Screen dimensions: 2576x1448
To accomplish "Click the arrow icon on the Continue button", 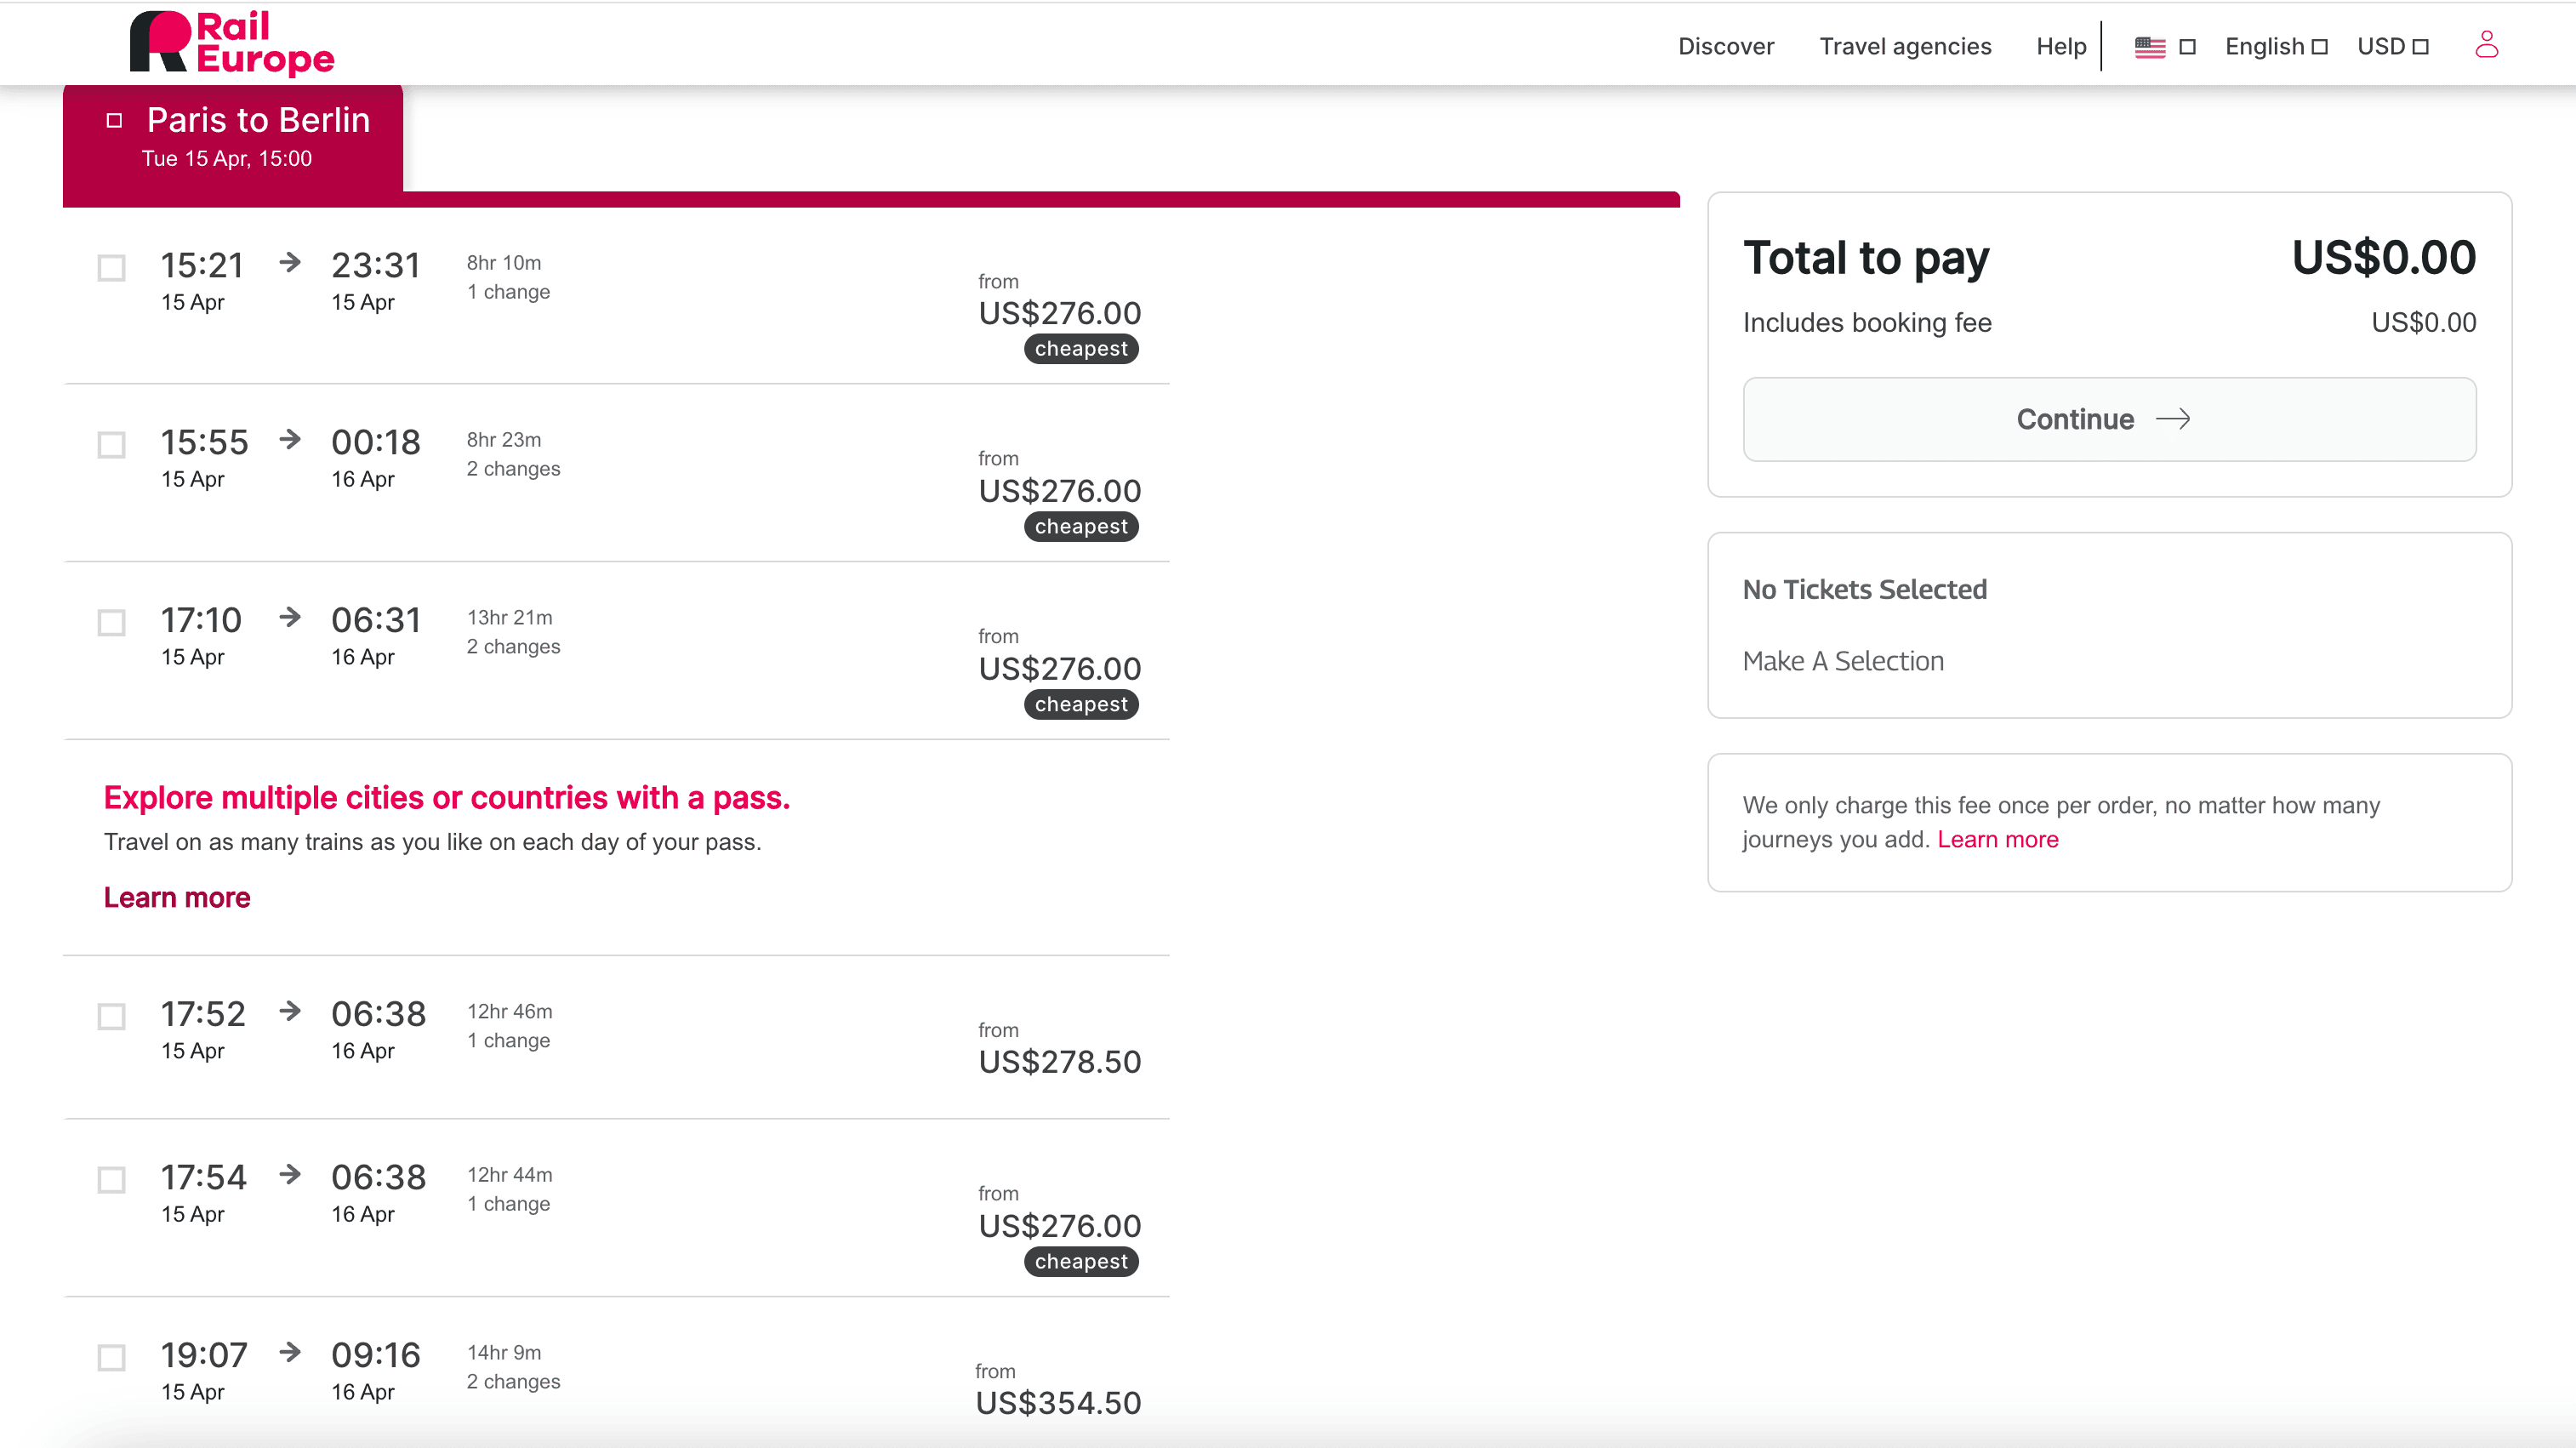I will pyautogui.click(x=2172, y=419).
